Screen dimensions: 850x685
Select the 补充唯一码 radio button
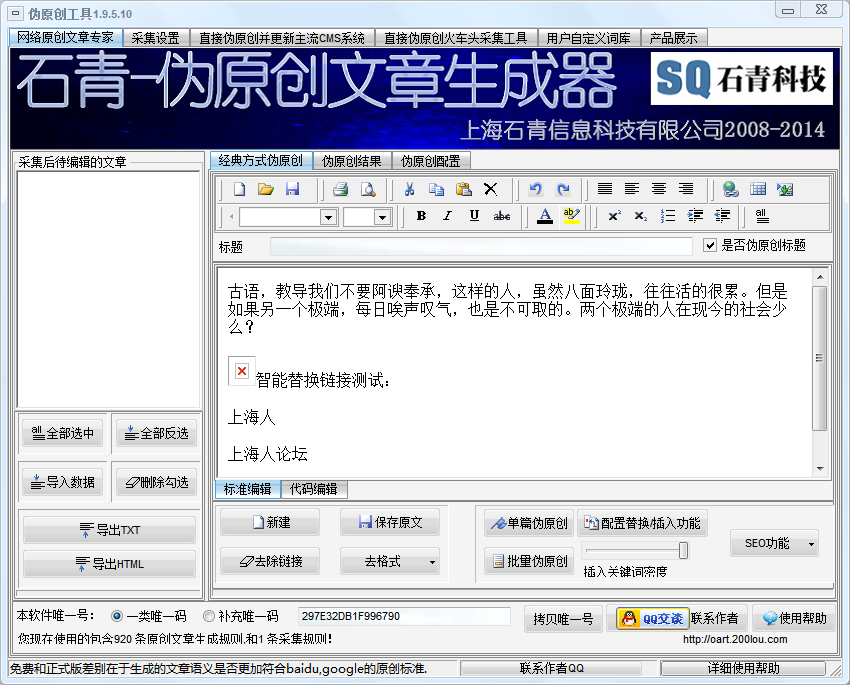pyautogui.click(x=209, y=616)
